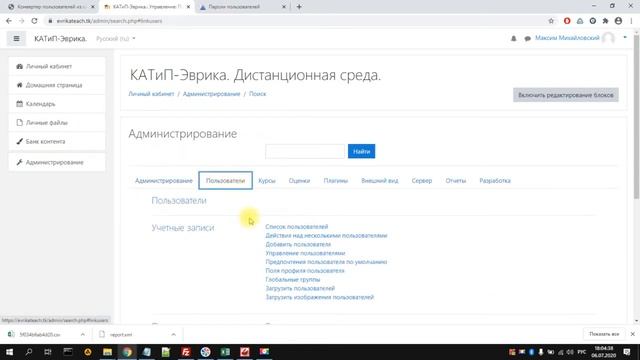
Task: Toggle the hamburger side panel button
Action: [16, 39]
